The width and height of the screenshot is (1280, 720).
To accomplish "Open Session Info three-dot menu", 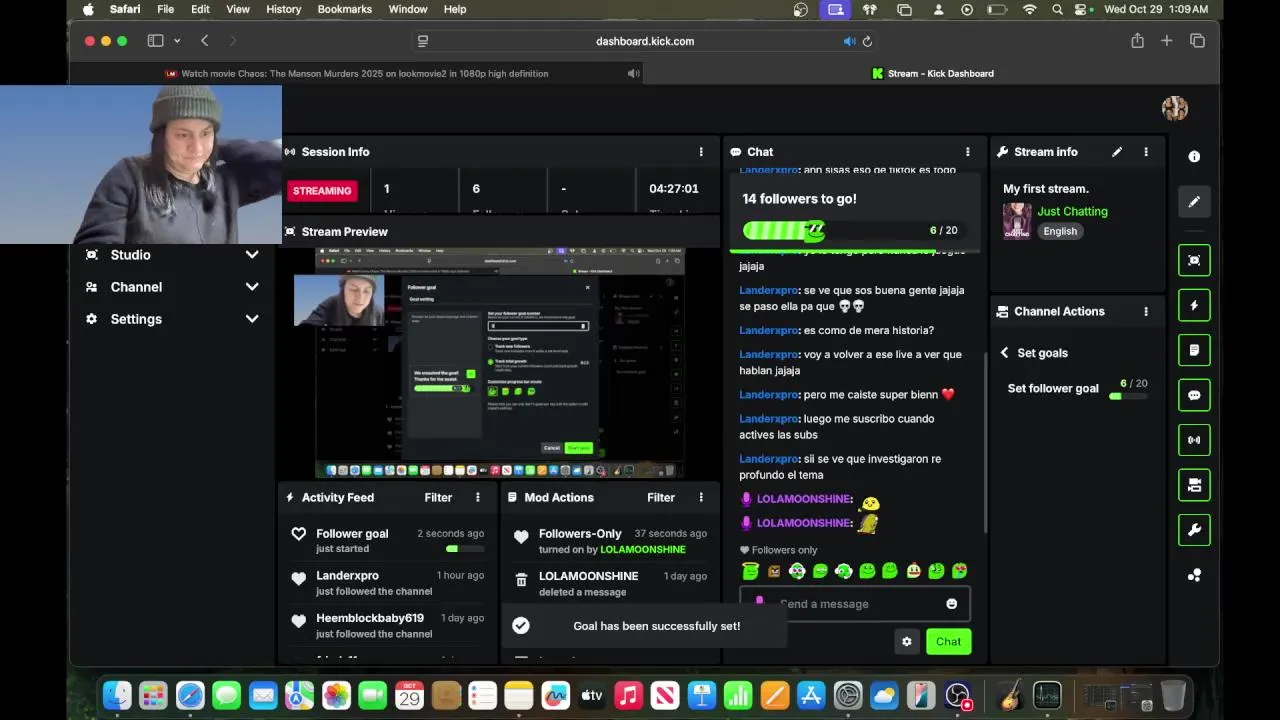I will coord(701,152).
